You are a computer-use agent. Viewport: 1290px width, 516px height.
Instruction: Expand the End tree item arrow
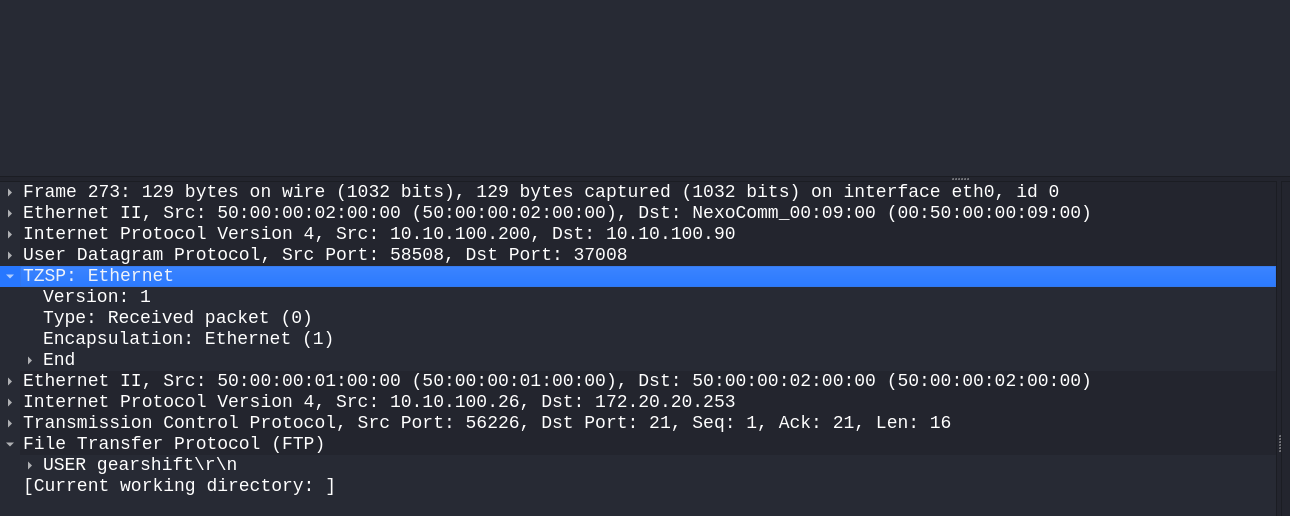pos(30,360)
